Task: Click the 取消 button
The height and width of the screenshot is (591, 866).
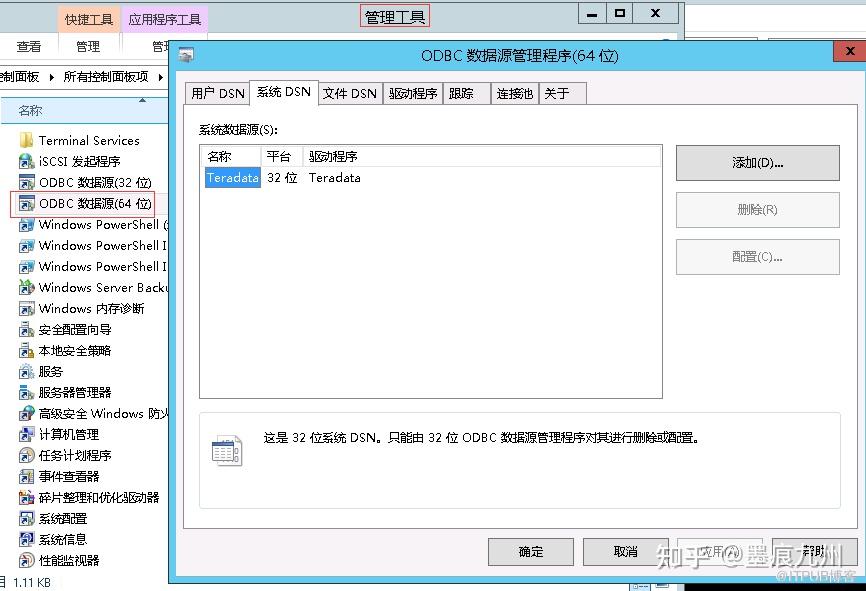Action: click(x=626, y=551)
